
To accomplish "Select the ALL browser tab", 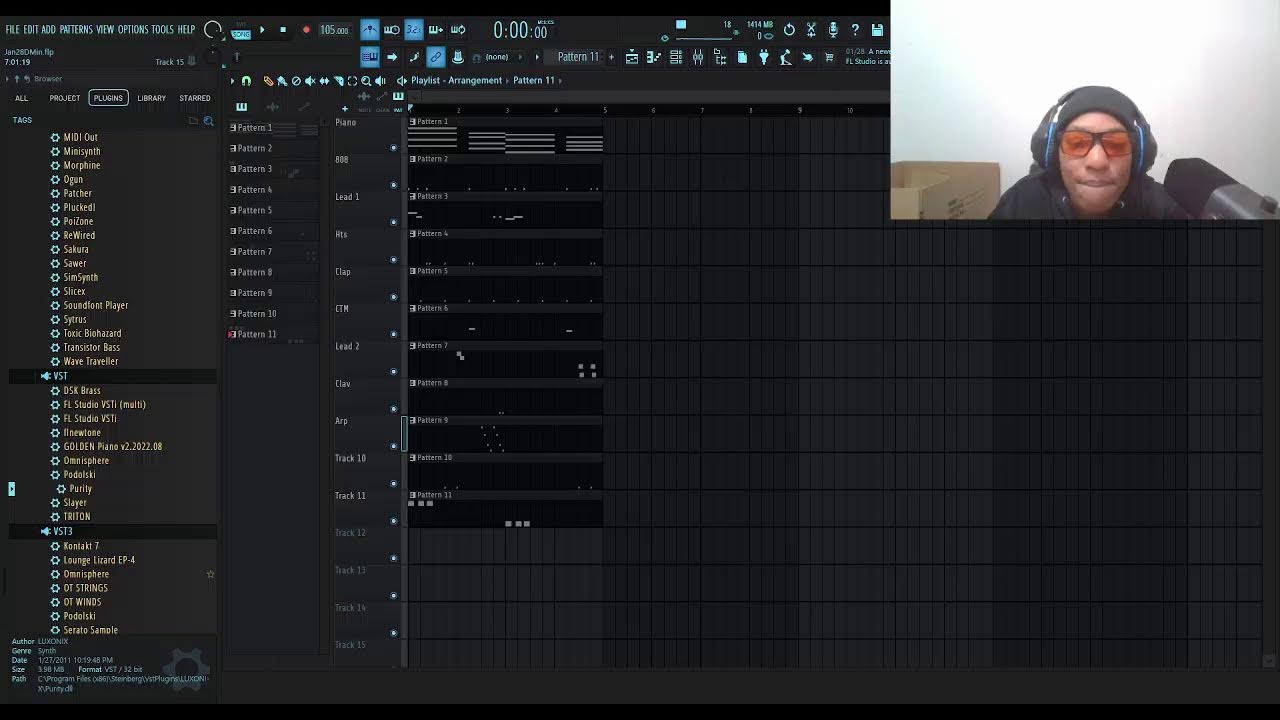I will [22, 98].
